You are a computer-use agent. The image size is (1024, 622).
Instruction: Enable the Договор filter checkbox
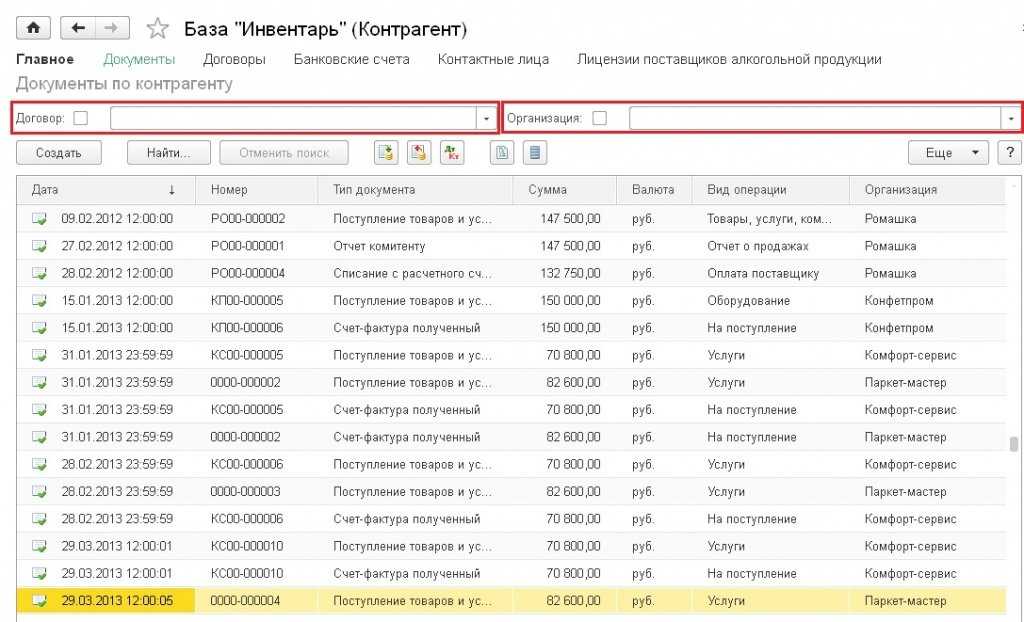81,118
